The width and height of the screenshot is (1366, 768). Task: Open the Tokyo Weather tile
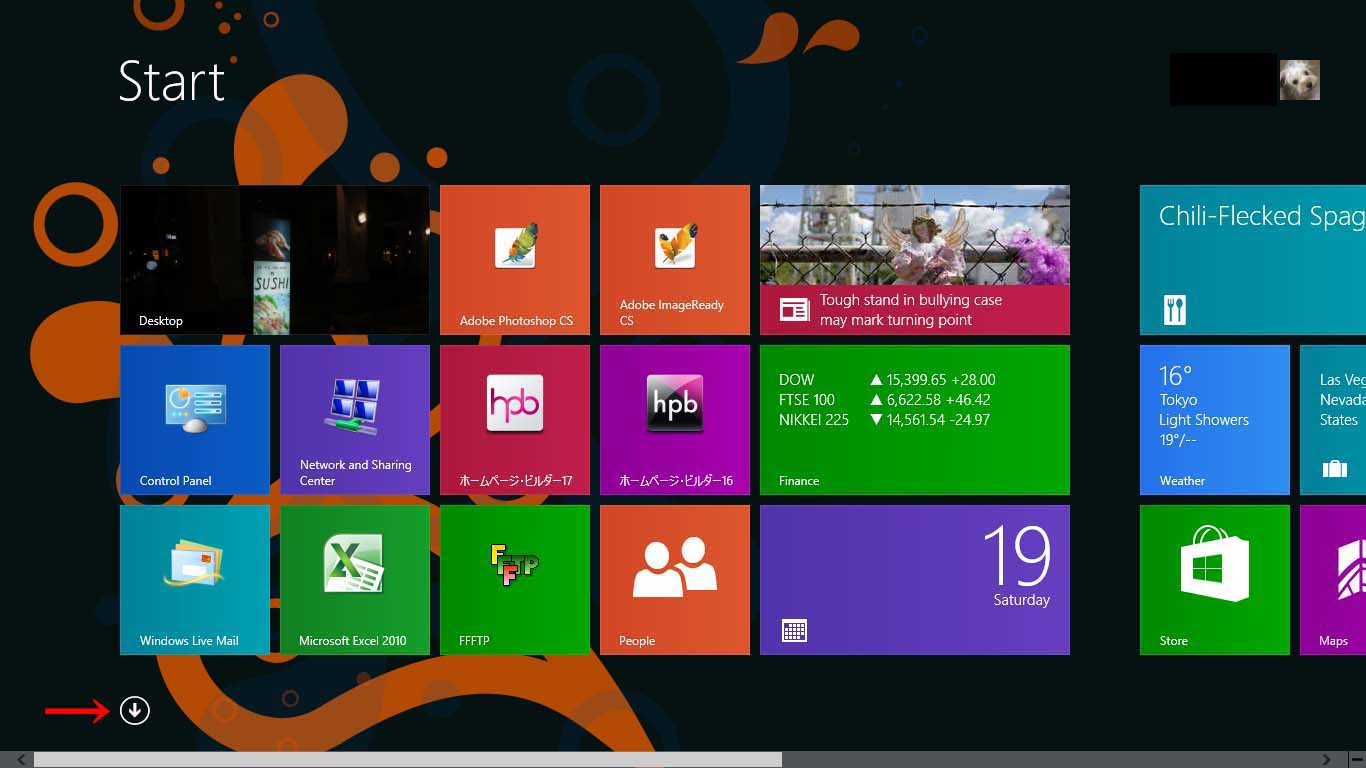[x=1215, y=420]
